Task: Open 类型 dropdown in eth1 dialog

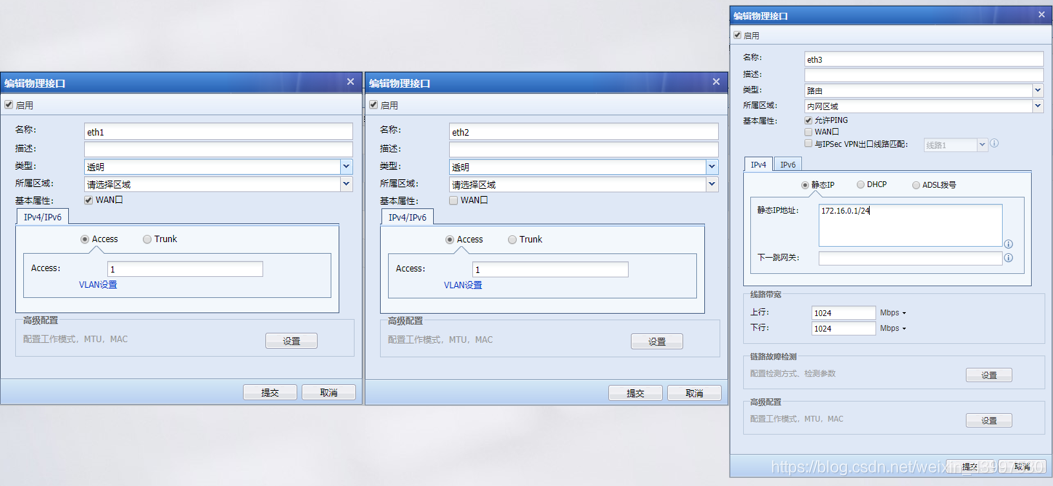Action: (346, 167)
